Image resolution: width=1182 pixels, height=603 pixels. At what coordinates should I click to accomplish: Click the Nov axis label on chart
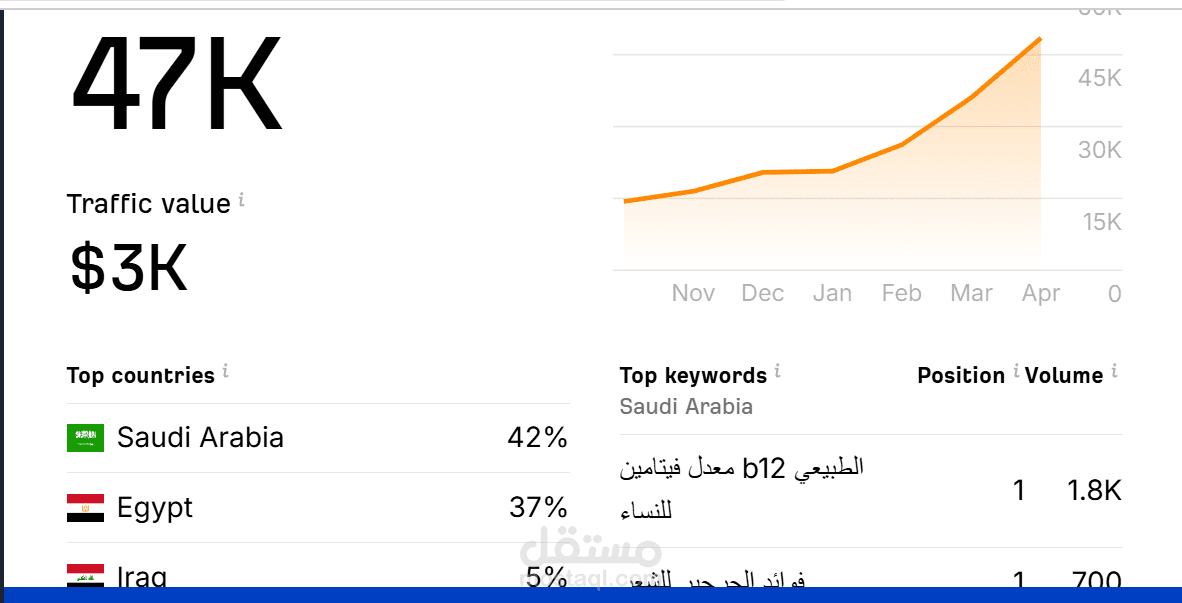click(x=693, y=293)
